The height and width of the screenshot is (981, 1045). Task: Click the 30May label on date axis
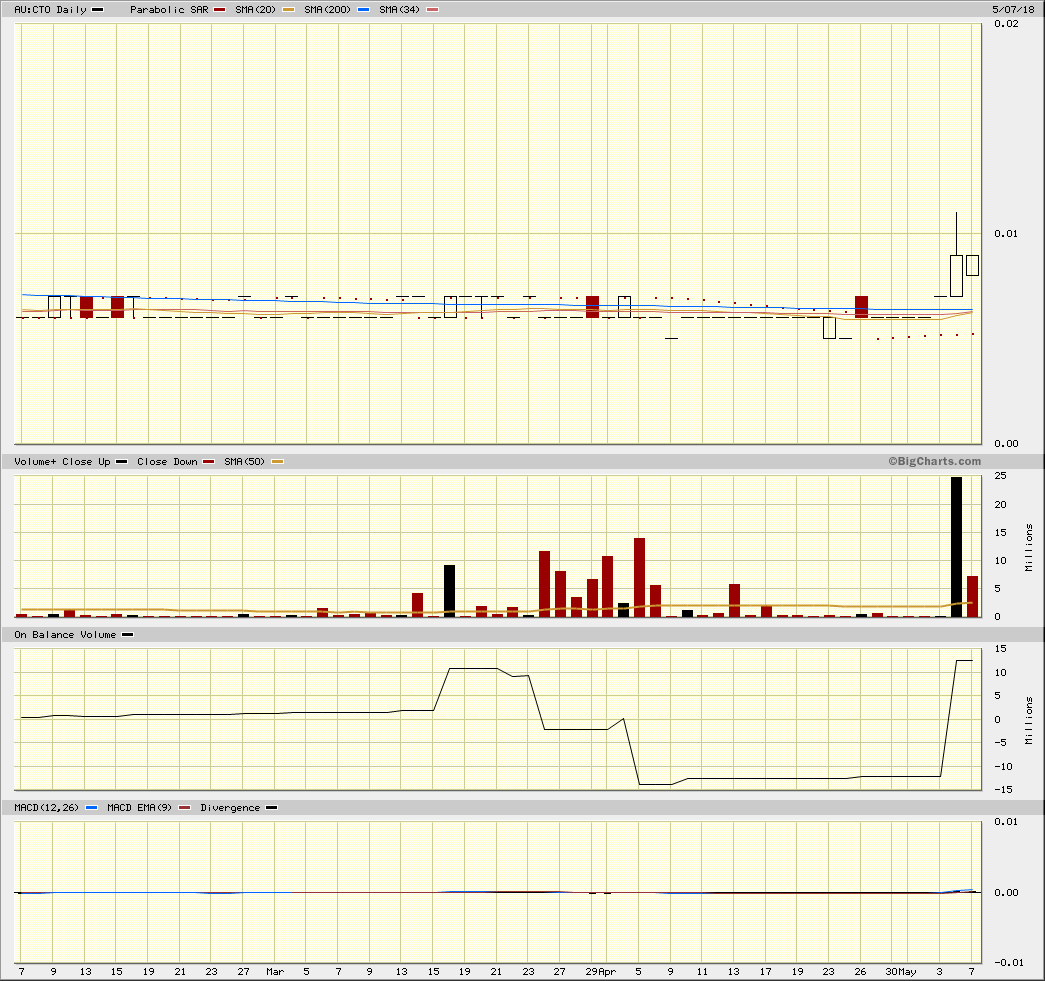[x=900, y=972]
